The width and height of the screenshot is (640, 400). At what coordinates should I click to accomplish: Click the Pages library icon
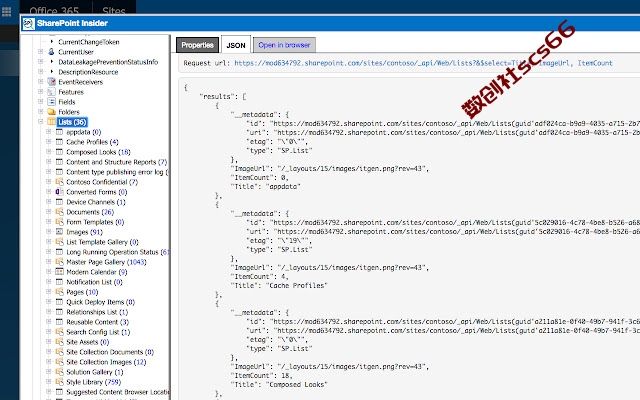click(x=59, y=292)
